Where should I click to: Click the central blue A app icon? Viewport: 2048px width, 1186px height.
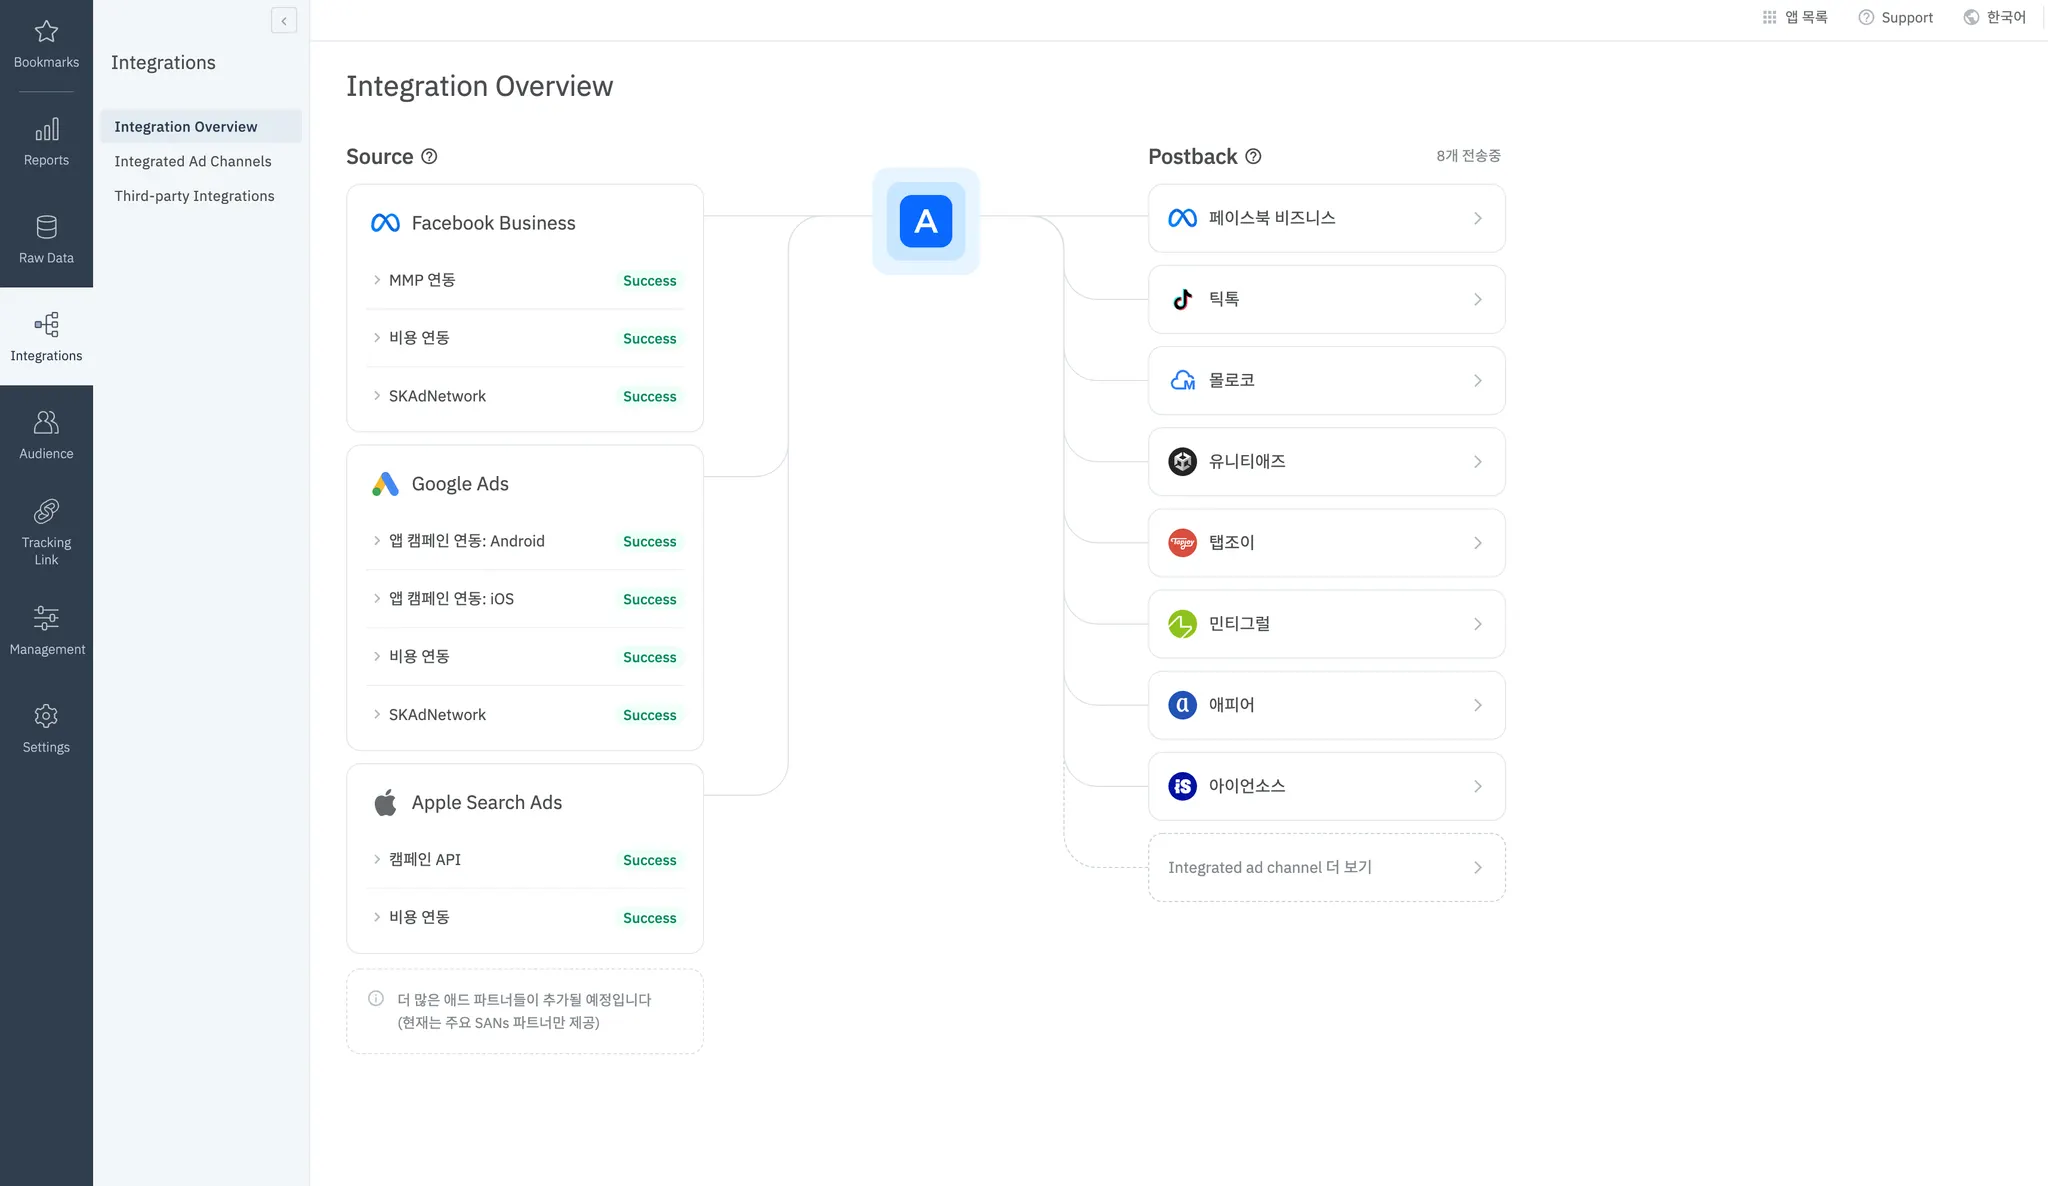point(925,221)
